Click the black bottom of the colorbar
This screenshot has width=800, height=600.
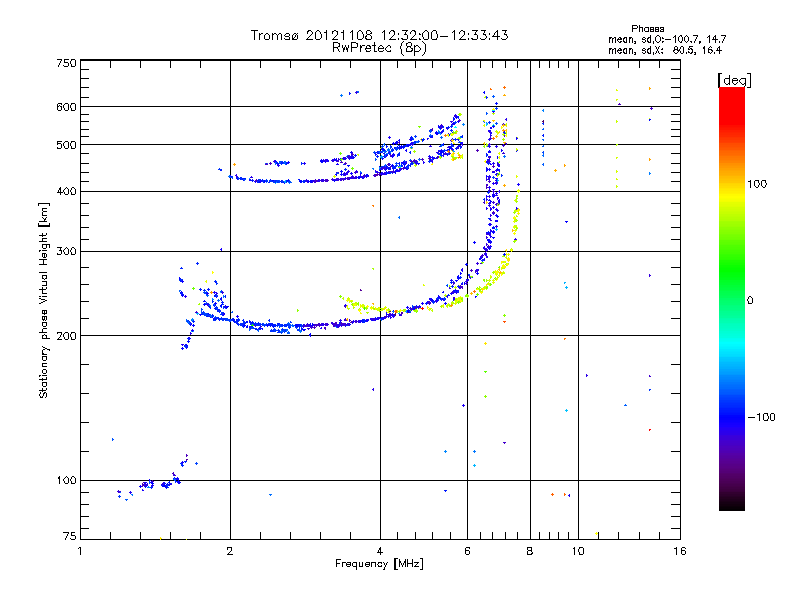pyautogui.click(x=732, y=503)
